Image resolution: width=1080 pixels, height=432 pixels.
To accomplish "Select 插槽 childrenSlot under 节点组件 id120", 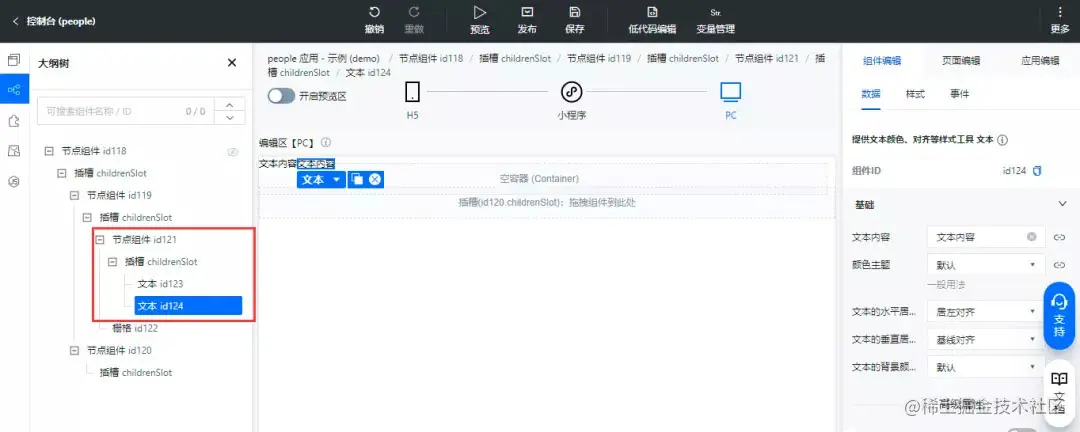I will (x=136, y=373).
